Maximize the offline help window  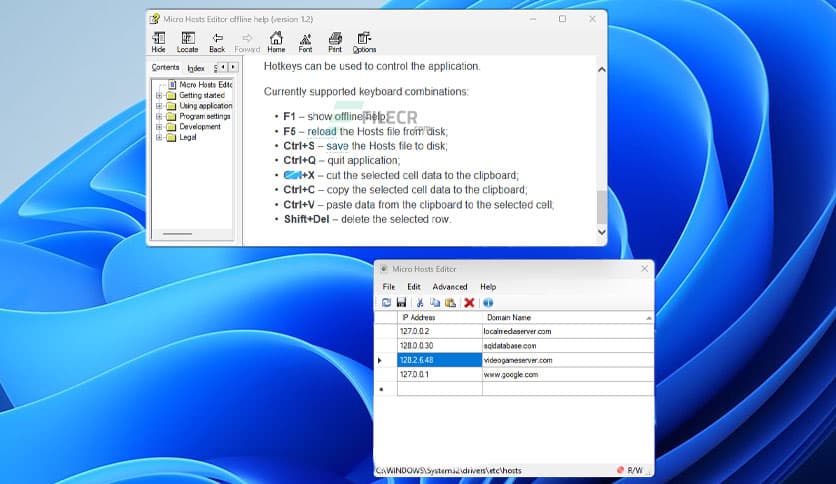click(x=562, y=19)
